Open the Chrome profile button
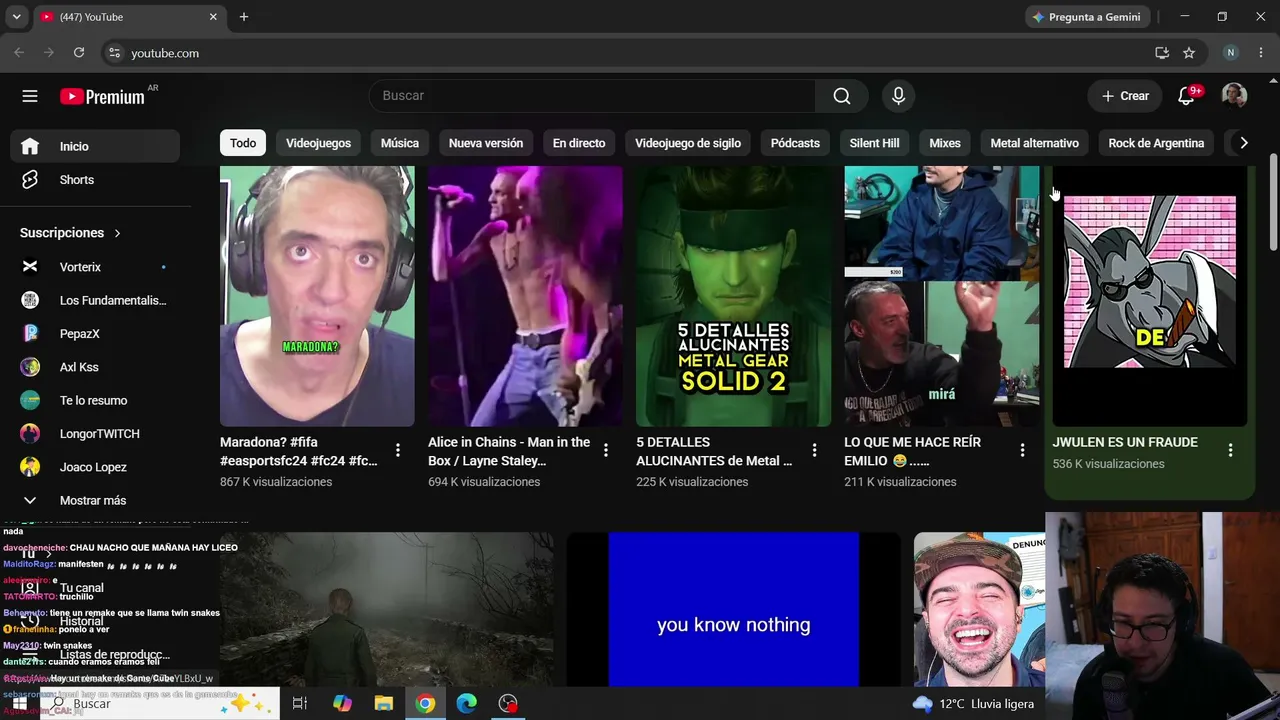This screenshot has width=1280, height=720. (1231, 53)
